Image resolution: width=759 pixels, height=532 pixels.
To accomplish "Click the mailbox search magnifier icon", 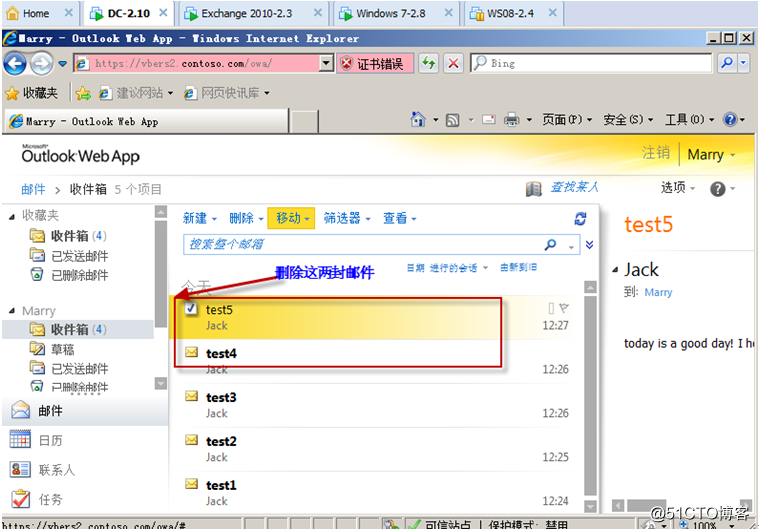I will (x=550, y=244).
